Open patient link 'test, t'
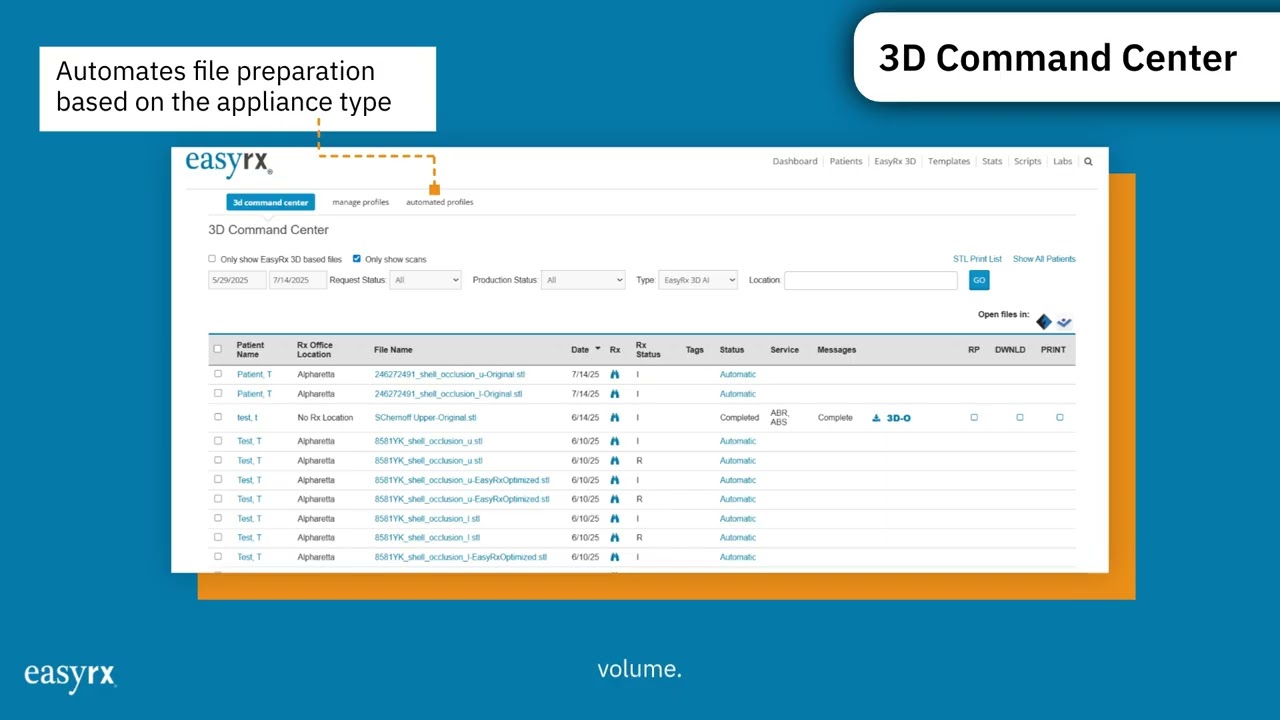1280x720 pixels. tap(247, 418)
